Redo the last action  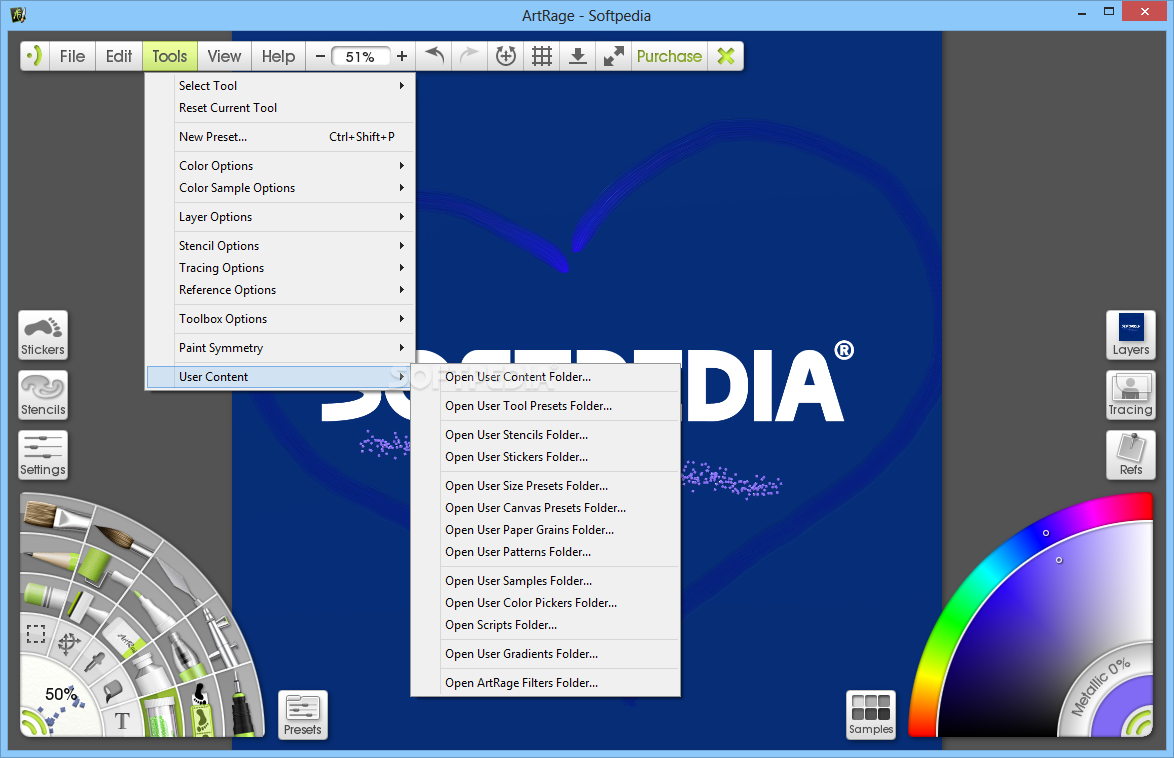469,55
